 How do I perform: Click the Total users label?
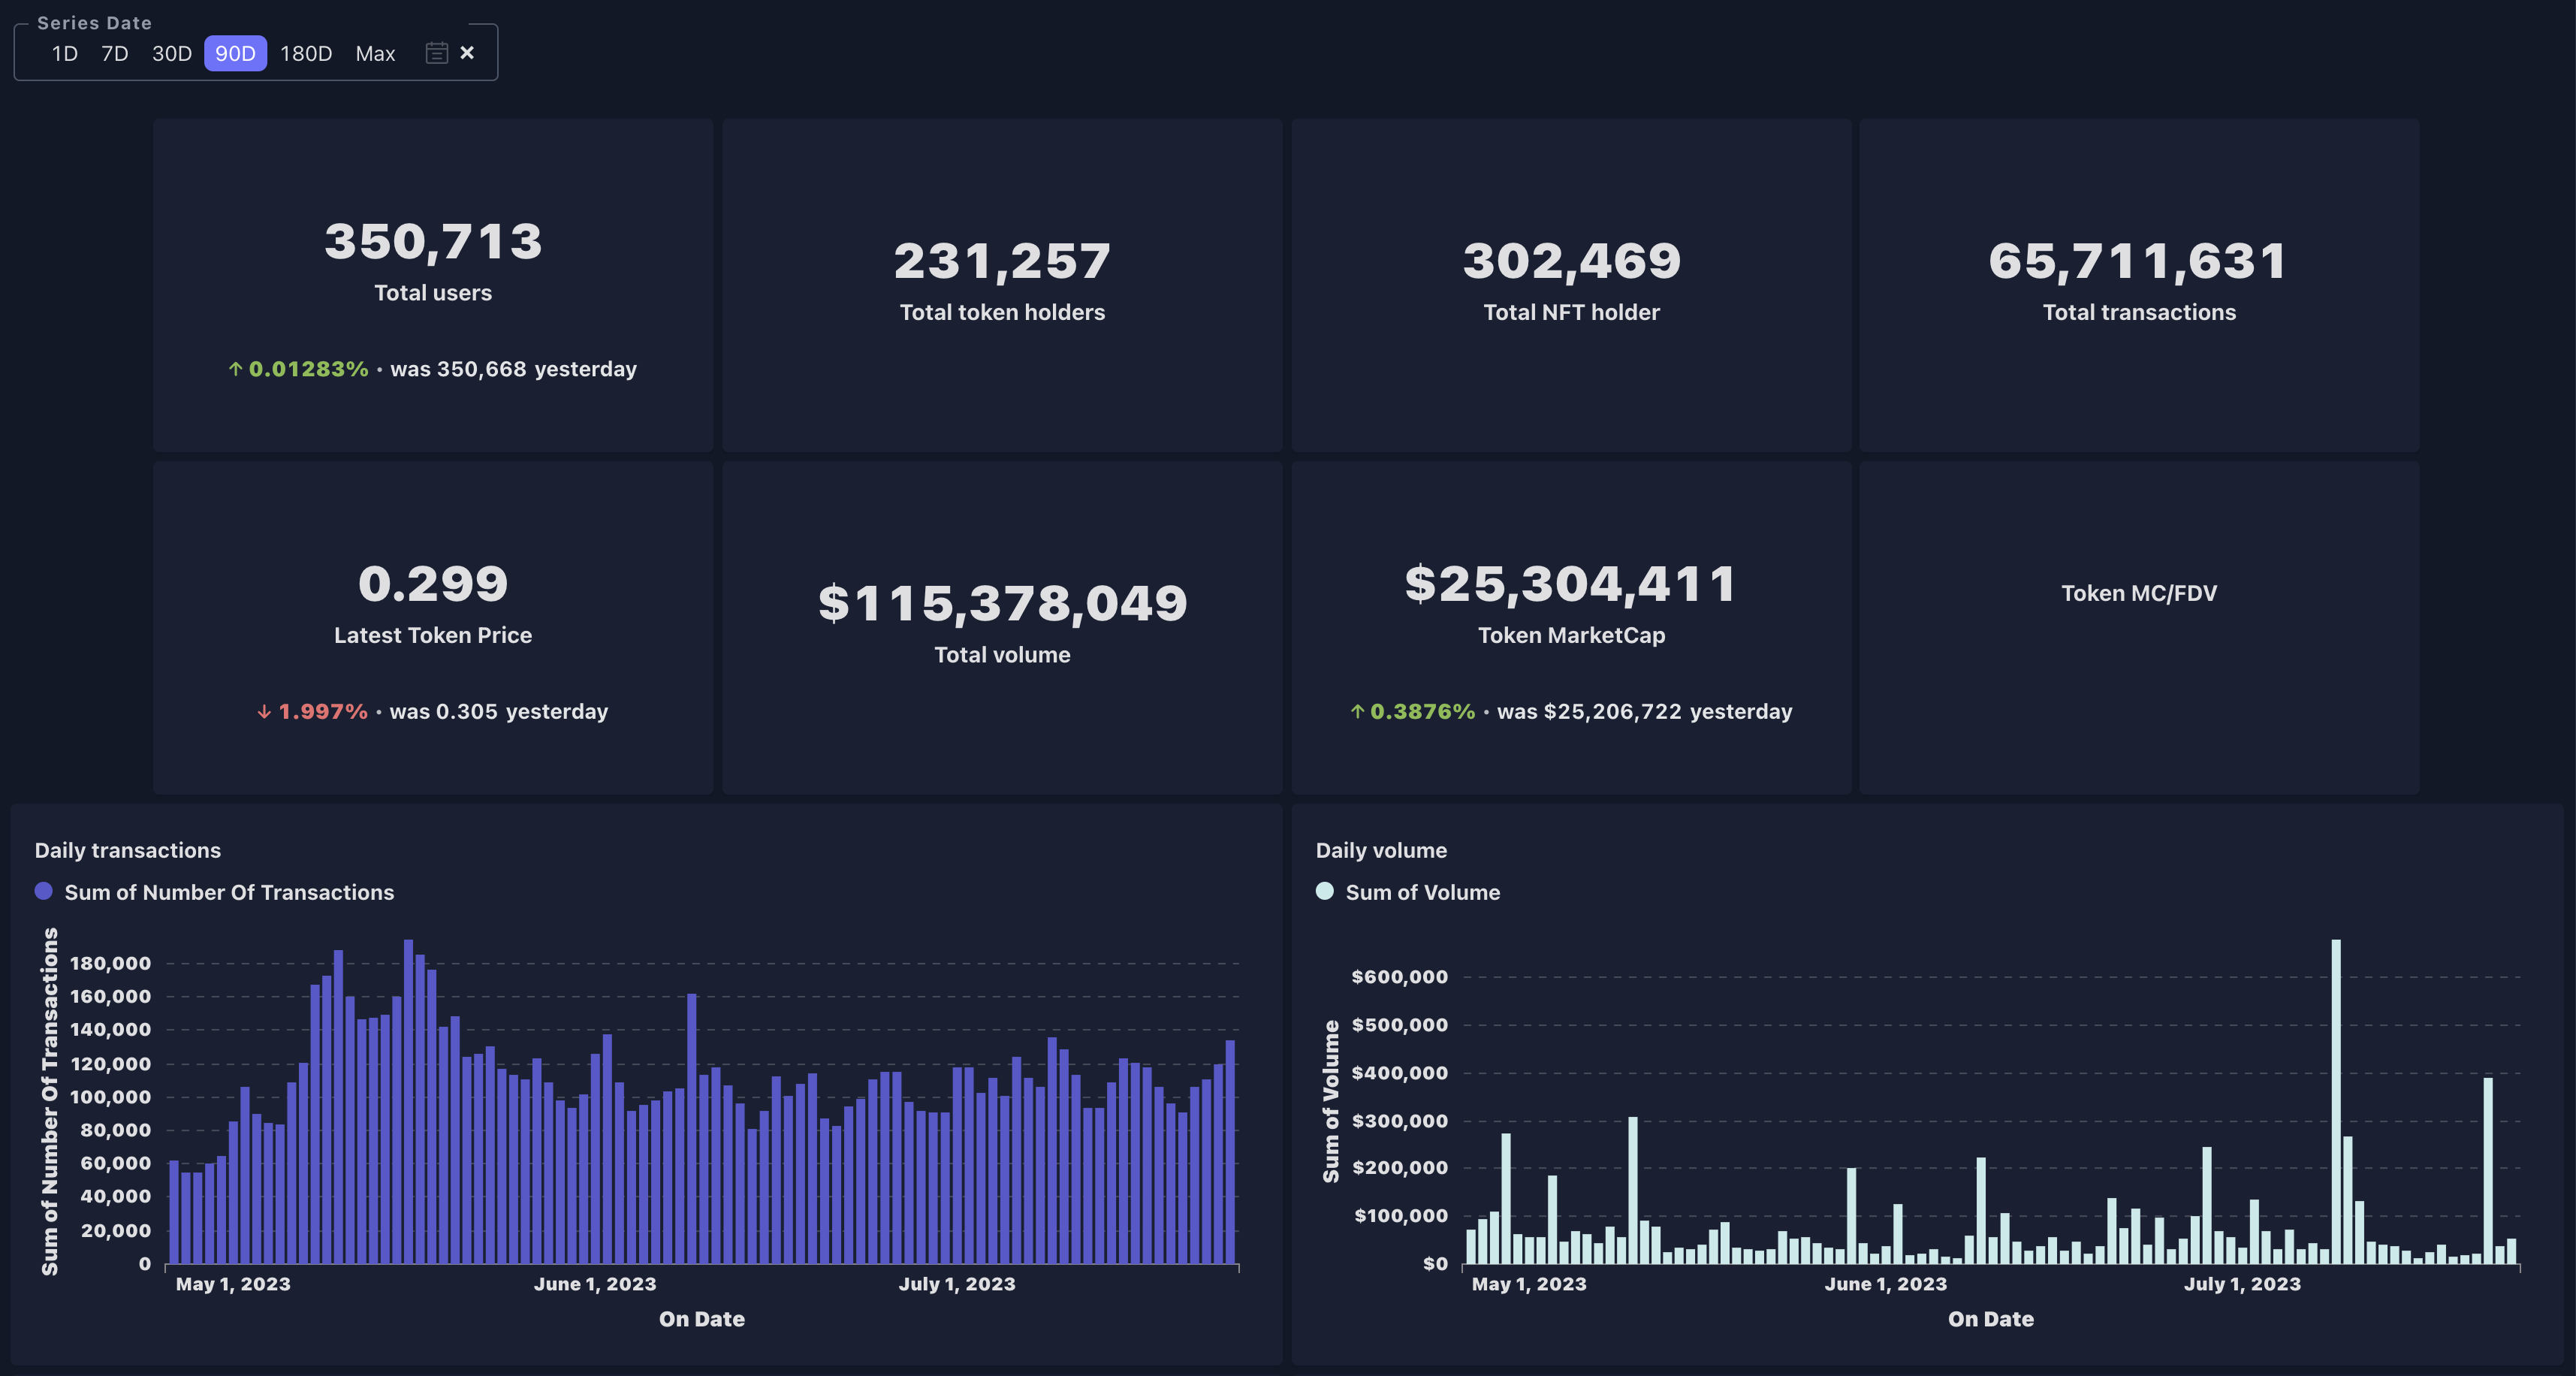click(433, 293)
